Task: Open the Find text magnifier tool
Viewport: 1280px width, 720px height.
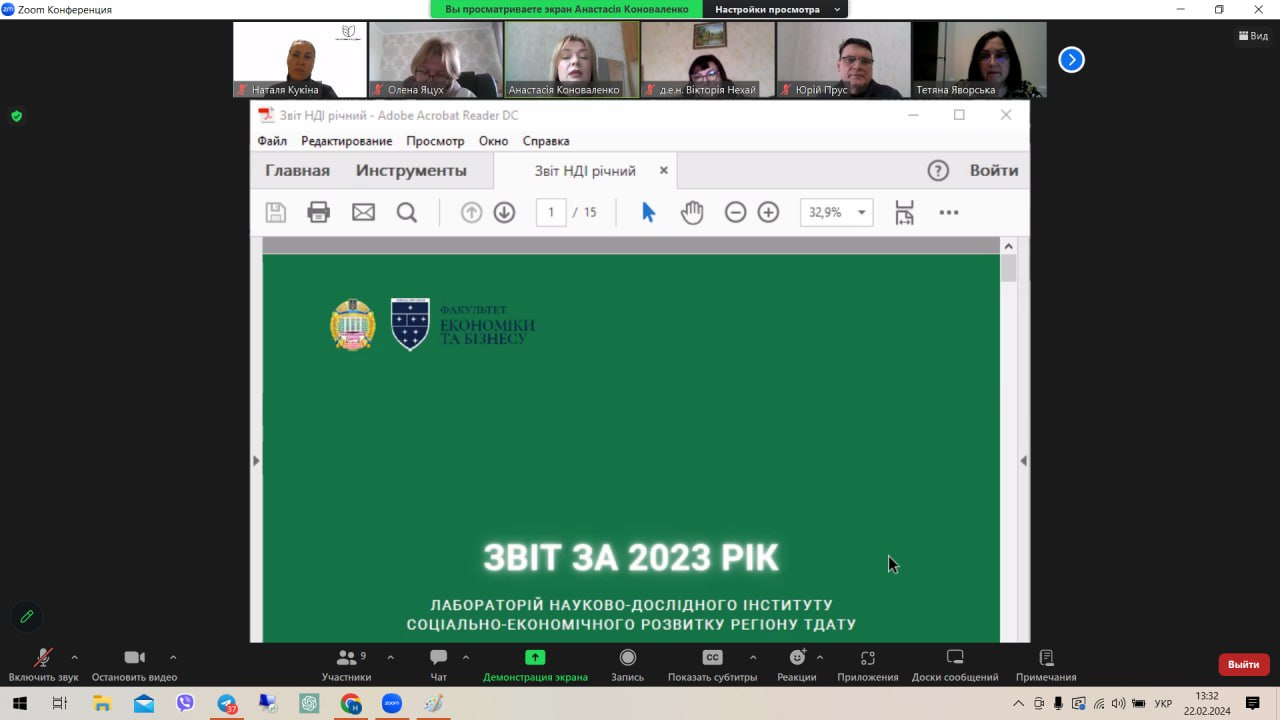Action: [x=406, y=212]
